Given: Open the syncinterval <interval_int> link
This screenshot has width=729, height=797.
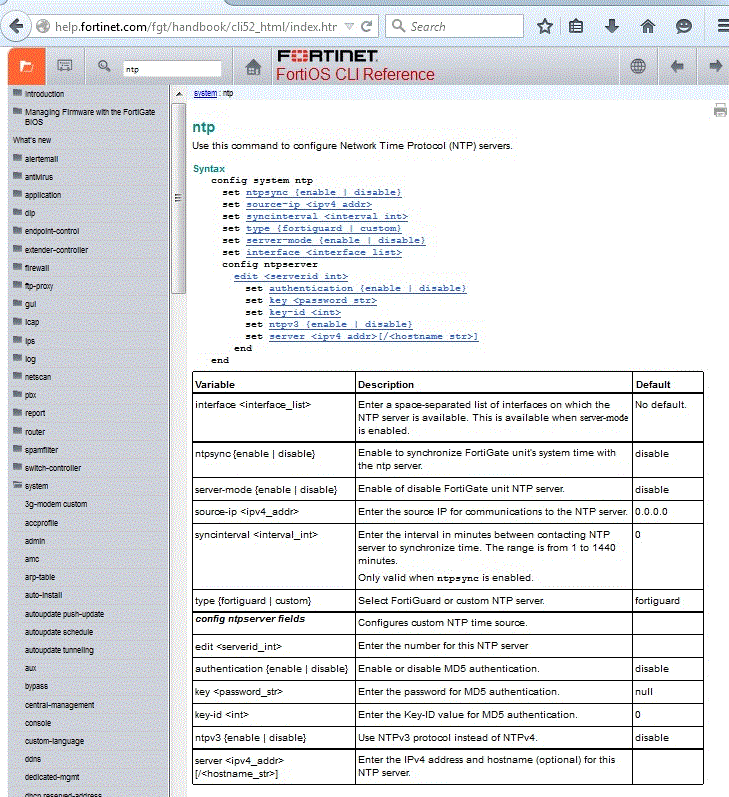Looking at the screenshot, I should tap(326, 217).
